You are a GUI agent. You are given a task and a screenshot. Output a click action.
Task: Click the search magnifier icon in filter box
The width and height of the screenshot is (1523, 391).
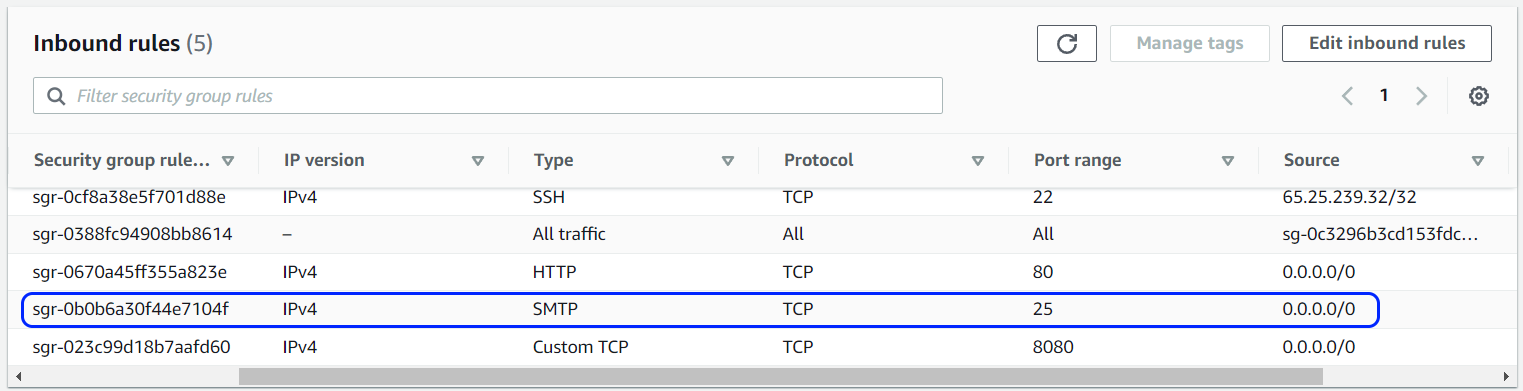pyautogui.click(x=56, y=96)
